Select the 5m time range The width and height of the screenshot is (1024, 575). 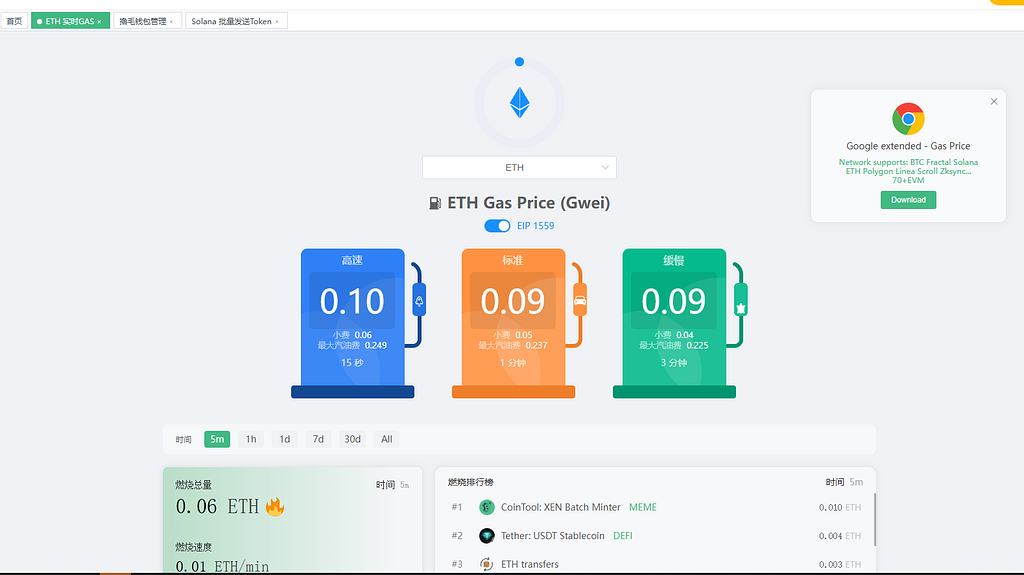217,439
